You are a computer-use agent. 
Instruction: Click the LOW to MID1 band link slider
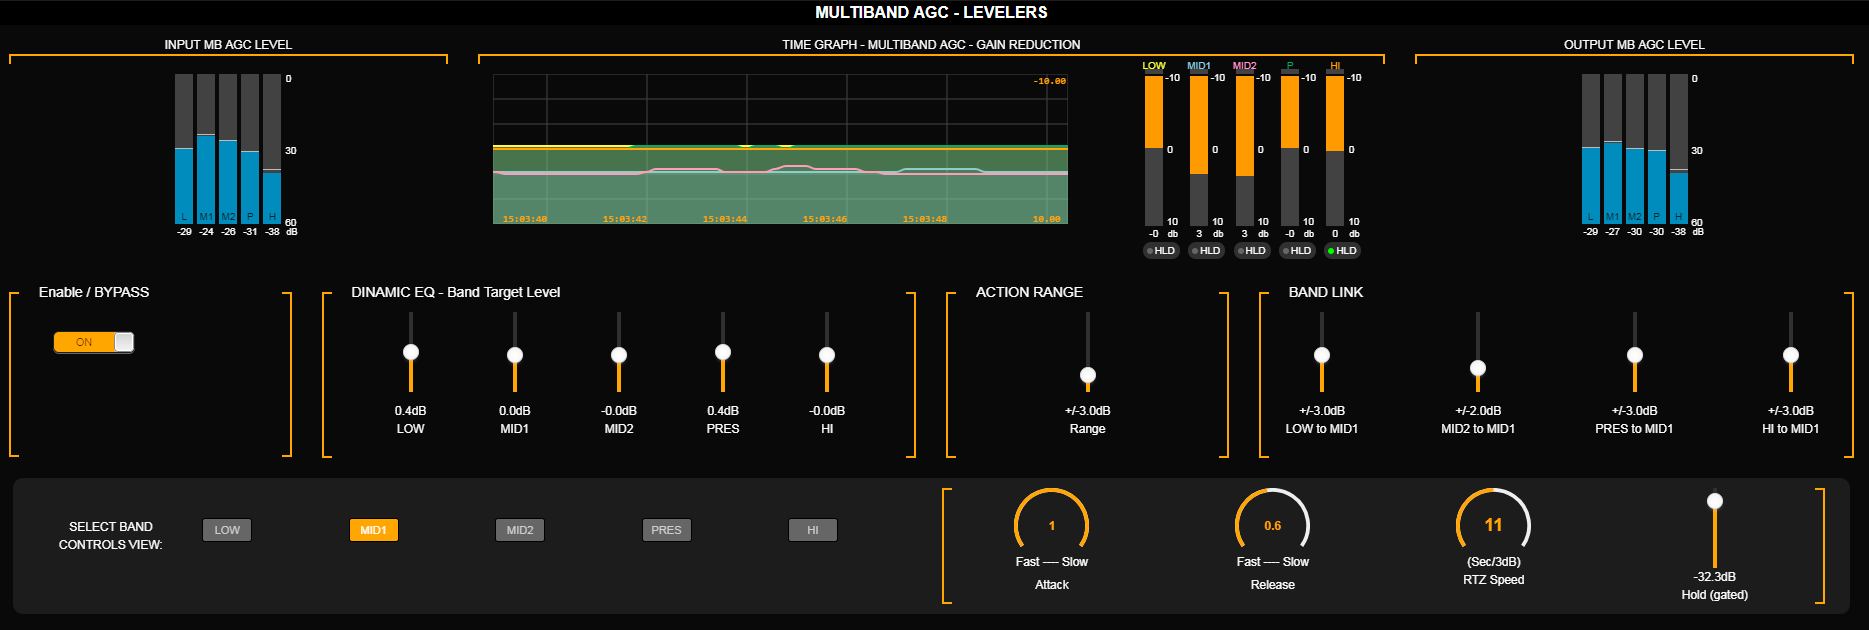tap(1322, 355)
